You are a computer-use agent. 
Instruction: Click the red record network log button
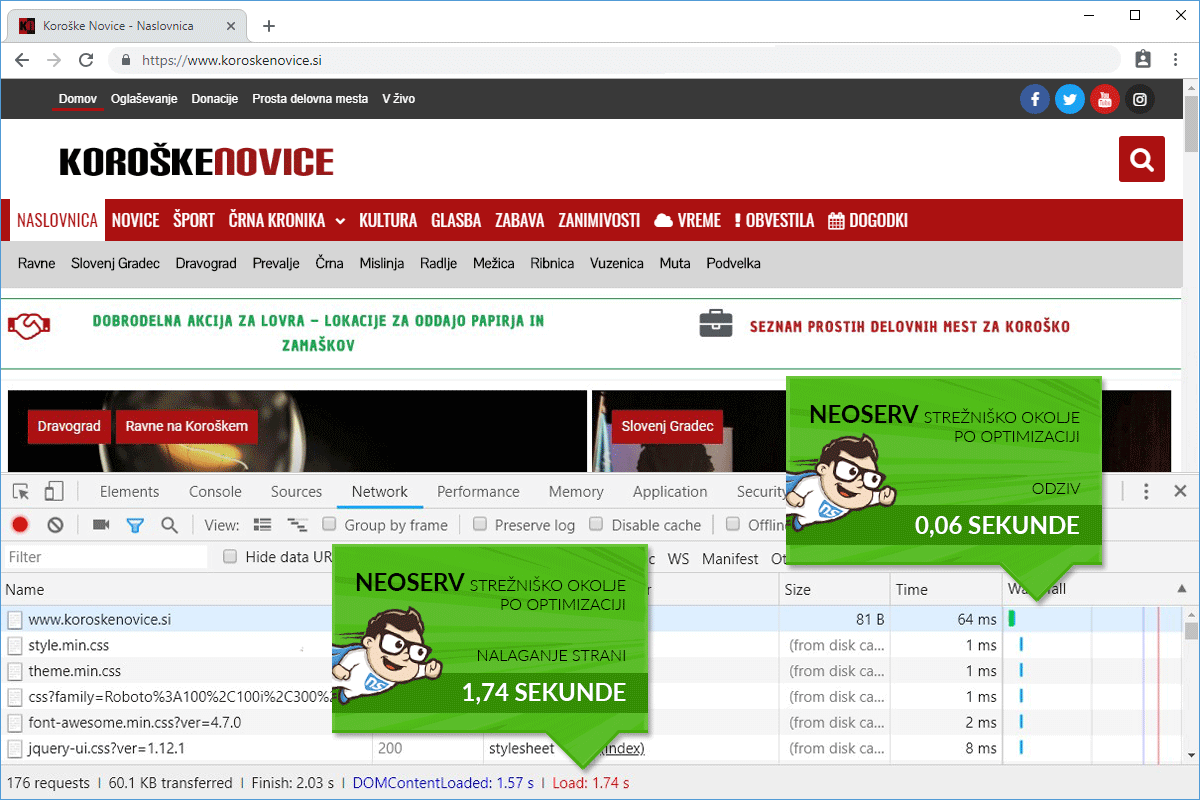[20, 525]
